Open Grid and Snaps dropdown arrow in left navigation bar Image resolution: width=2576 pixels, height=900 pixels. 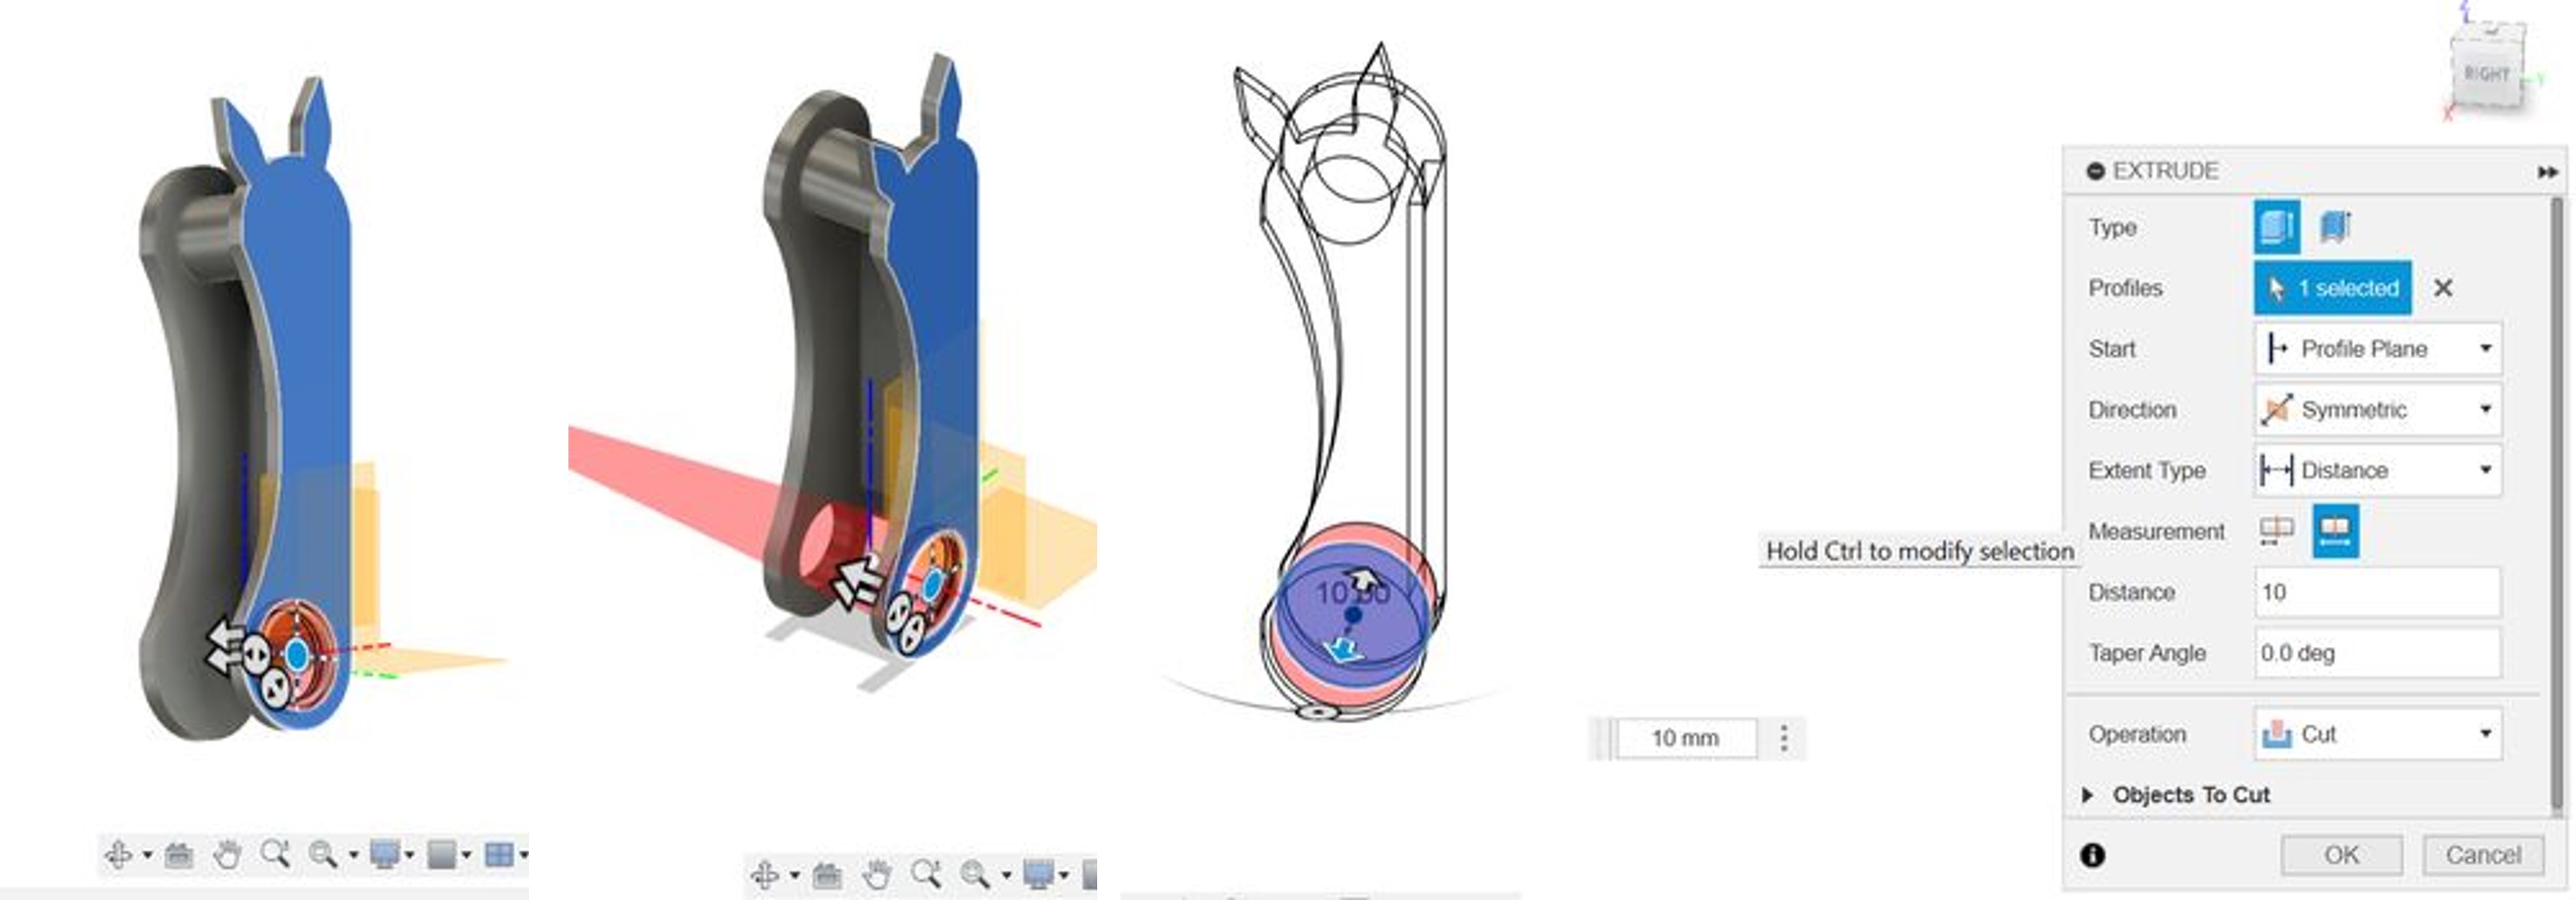466,855
